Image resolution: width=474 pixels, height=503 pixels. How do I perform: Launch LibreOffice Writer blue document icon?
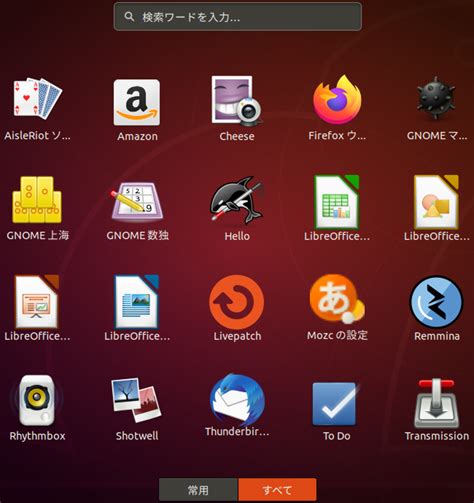click(x=137, y=301)
